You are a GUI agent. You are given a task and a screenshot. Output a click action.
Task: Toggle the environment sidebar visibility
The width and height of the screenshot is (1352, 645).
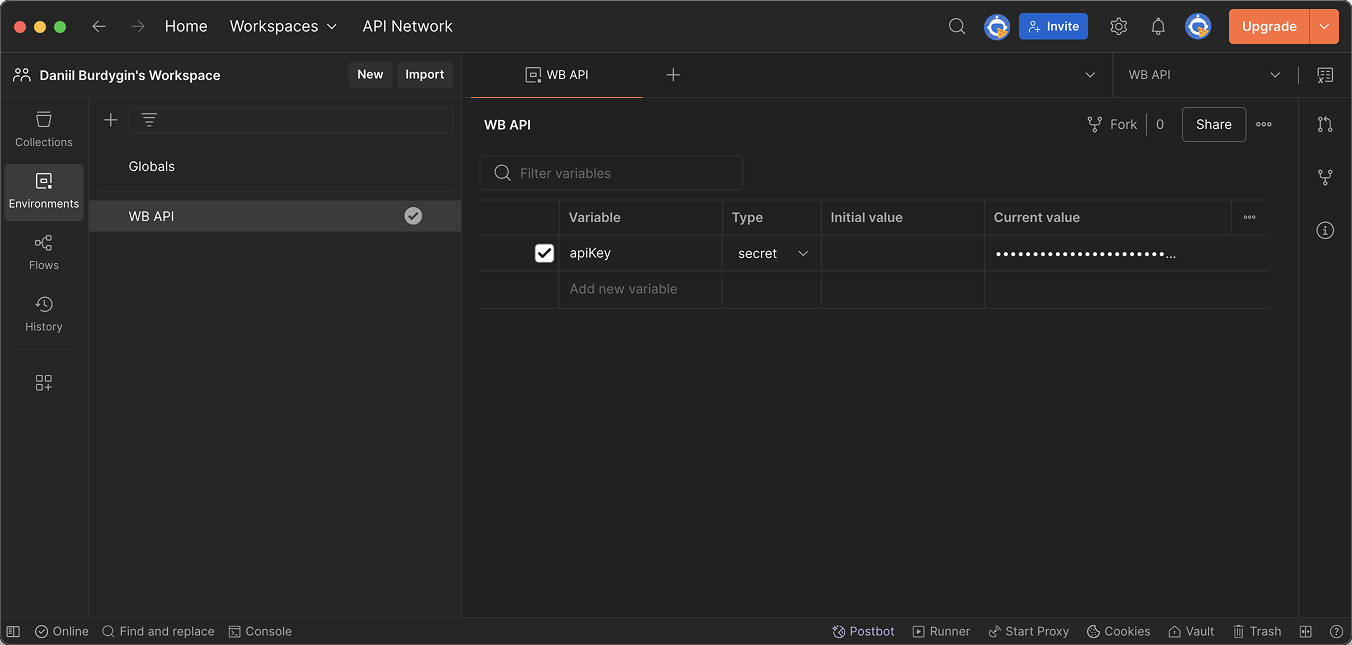(x=12, y=631)
